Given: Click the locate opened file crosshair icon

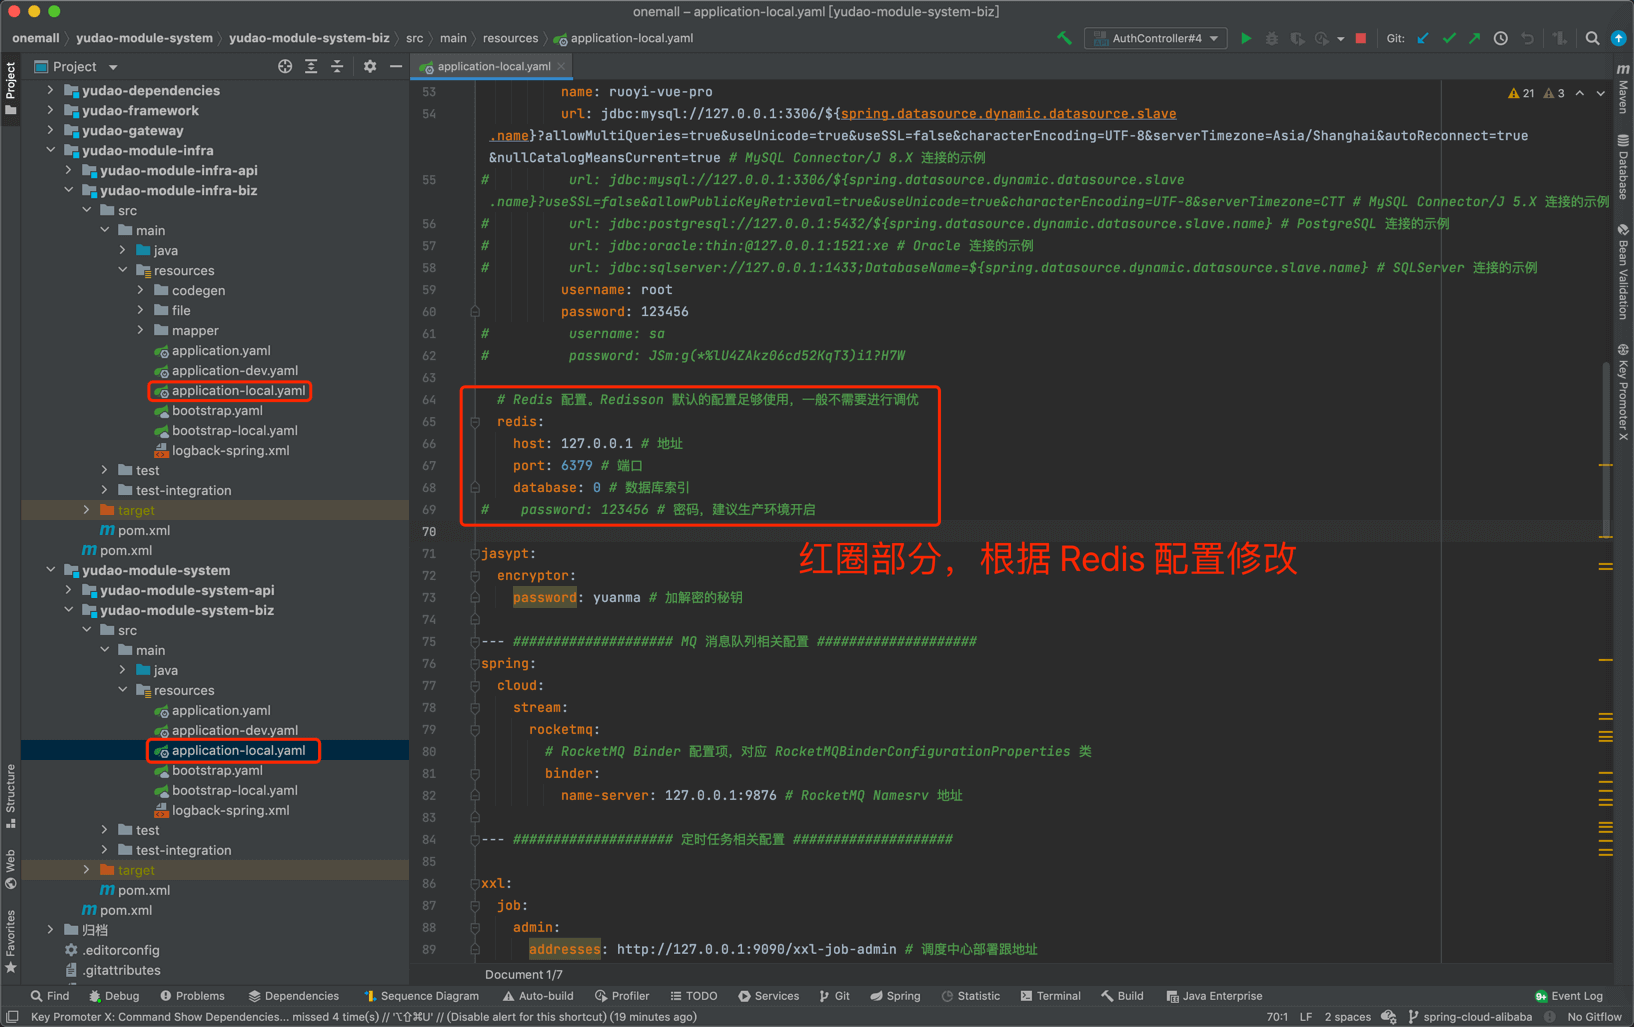Looking at the screenshot, I should 285,66.
